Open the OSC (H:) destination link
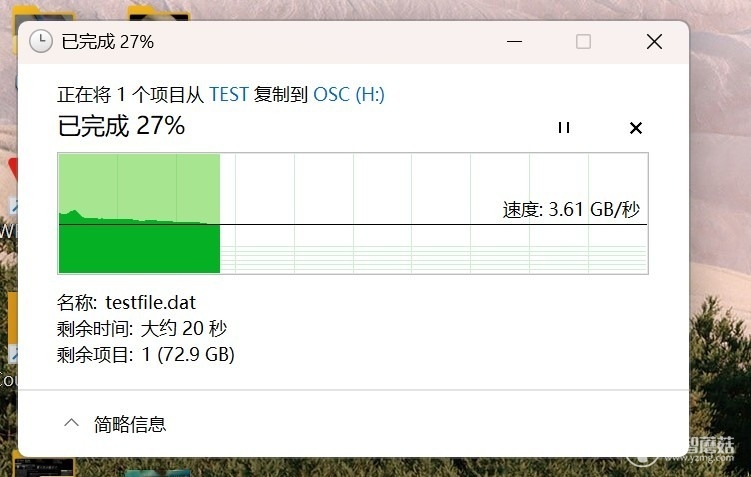Image resolution: width=751 pixels, height=477 pixels. (349, 94)
